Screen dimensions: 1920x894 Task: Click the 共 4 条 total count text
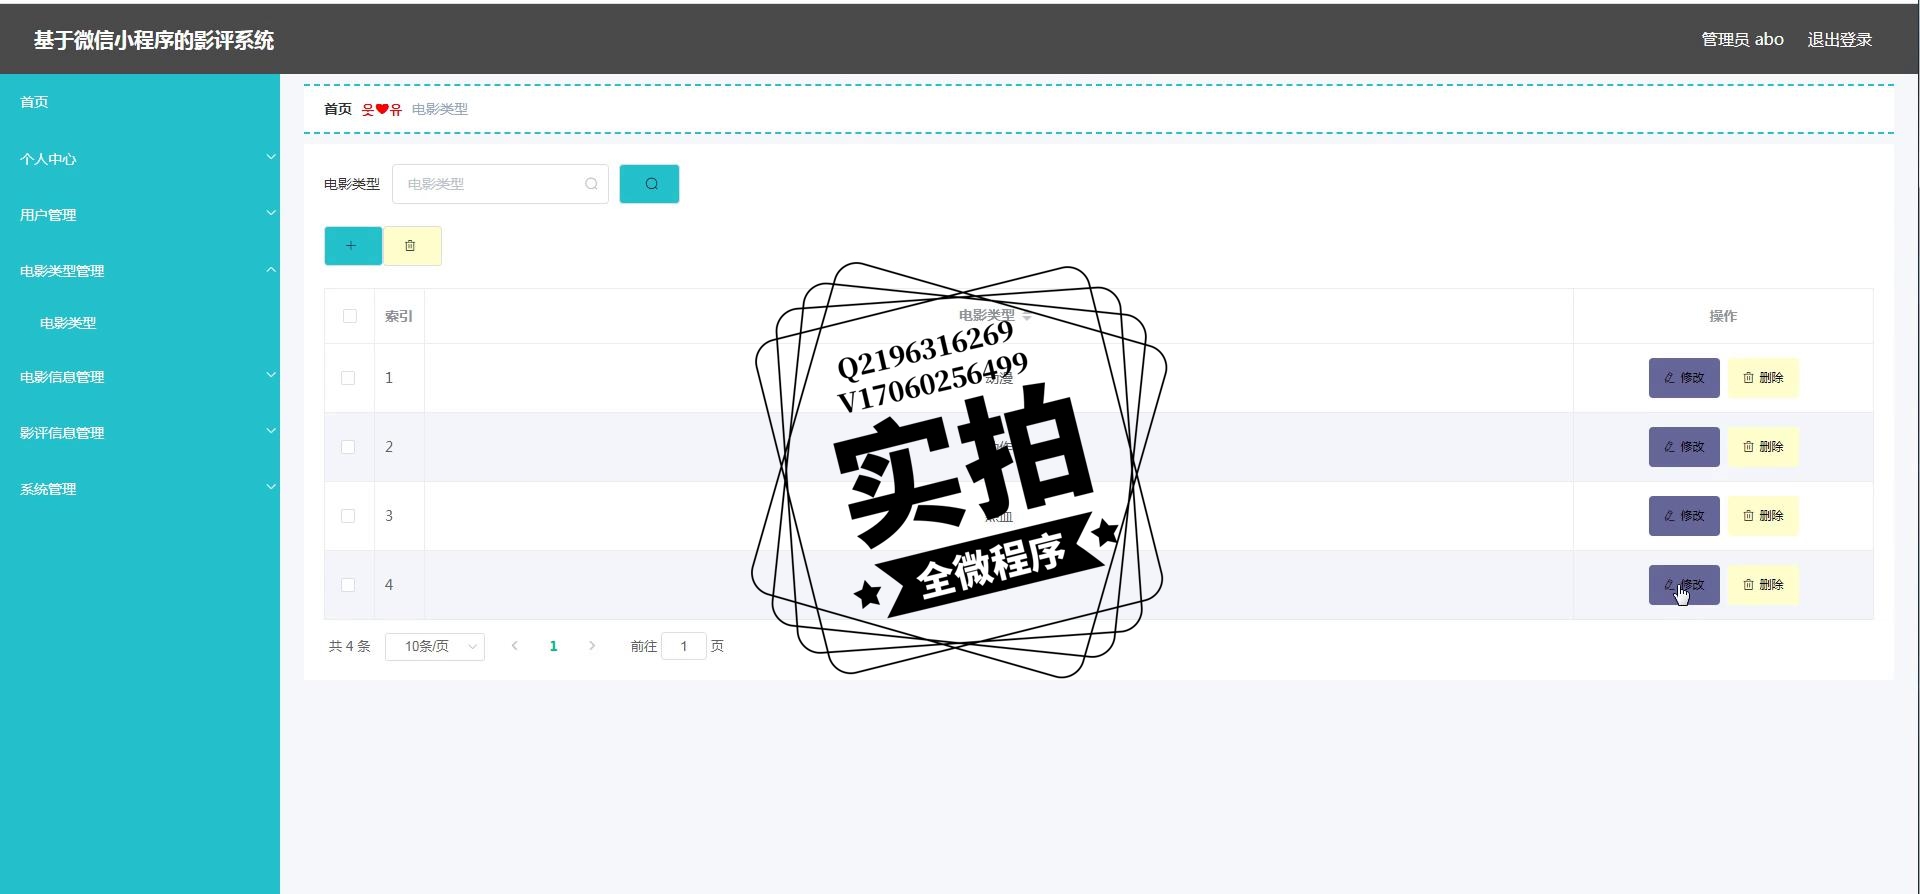[349, 647]
